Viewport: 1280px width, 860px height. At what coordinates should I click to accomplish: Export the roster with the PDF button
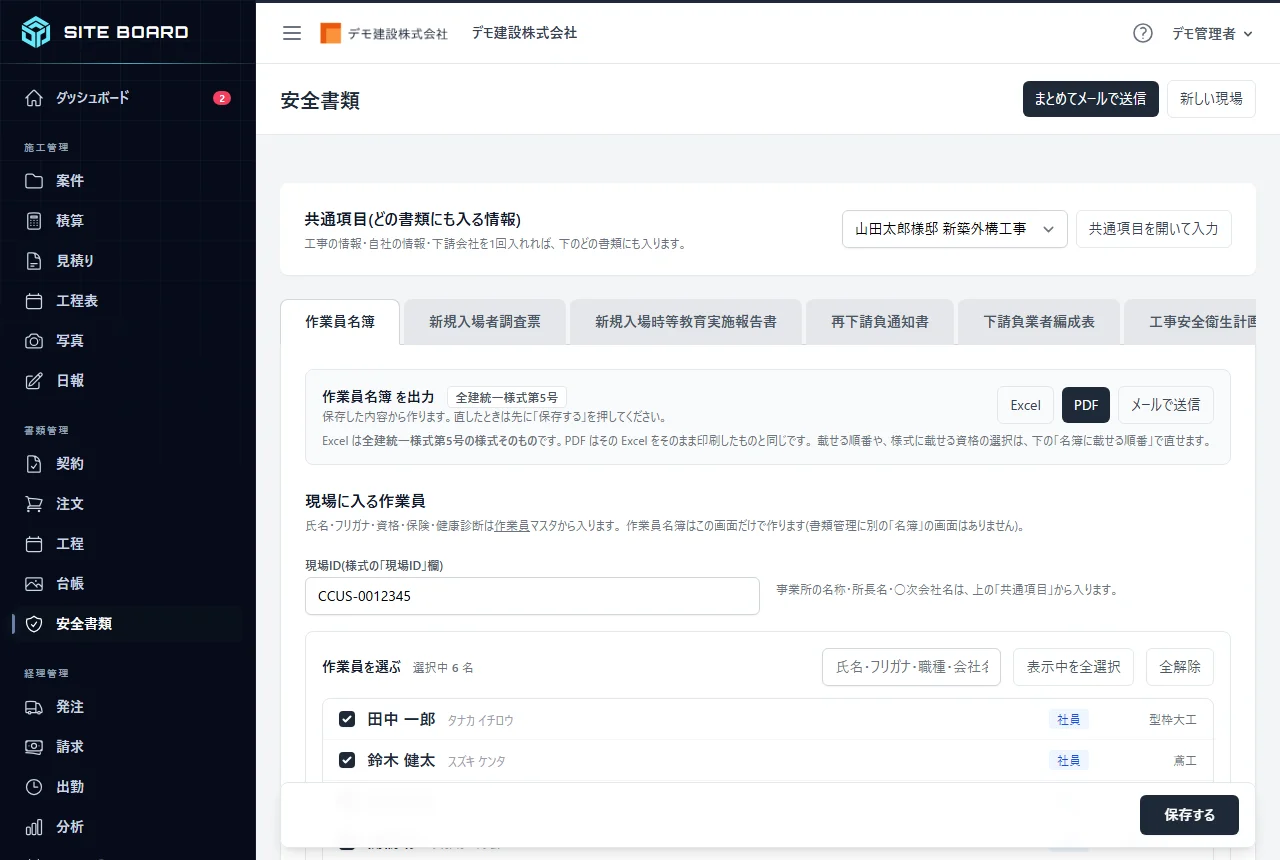pos(1086,405)
